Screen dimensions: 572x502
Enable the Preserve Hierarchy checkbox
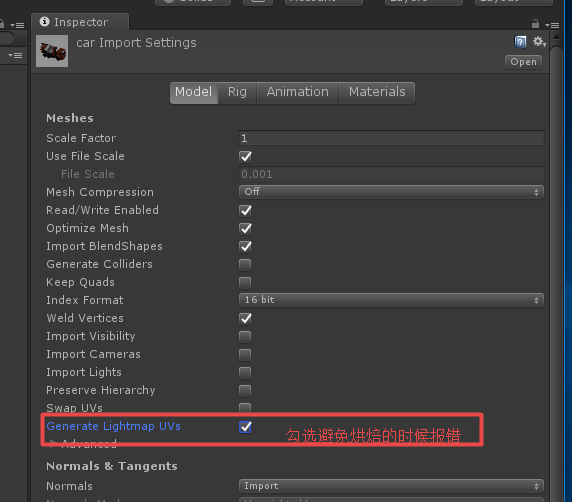245,390
